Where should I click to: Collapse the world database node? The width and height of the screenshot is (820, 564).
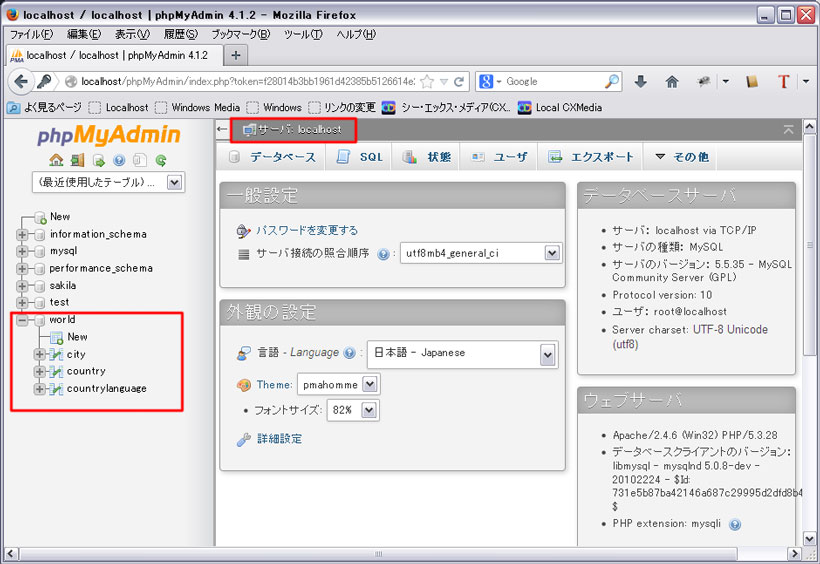coord(22,320)
